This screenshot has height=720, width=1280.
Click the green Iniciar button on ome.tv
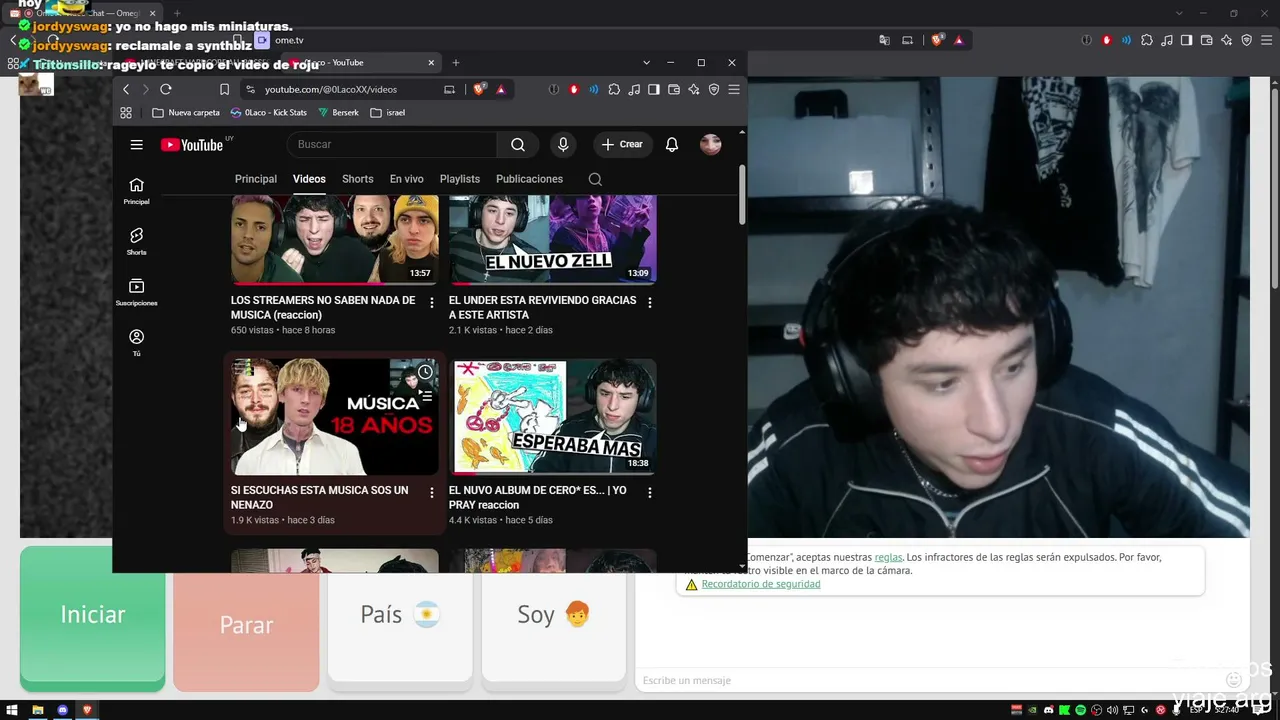click(93, 616)
